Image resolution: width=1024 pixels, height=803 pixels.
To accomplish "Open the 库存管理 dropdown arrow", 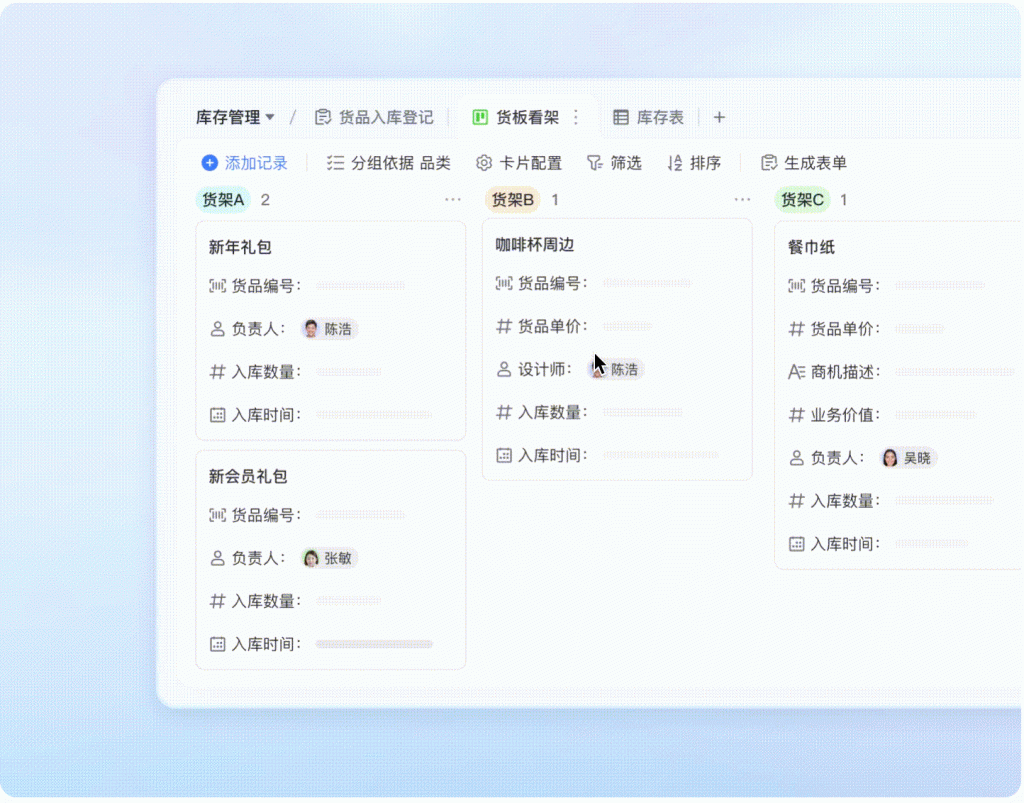I will click(x=271, y=117).
